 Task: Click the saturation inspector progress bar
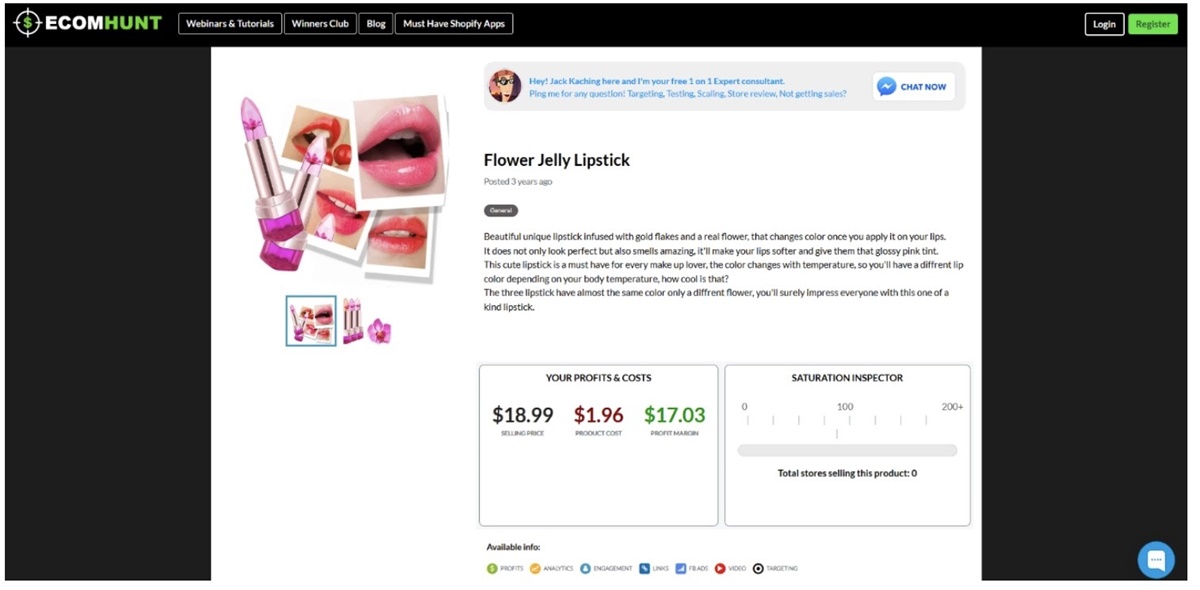(x=847, y=451)
